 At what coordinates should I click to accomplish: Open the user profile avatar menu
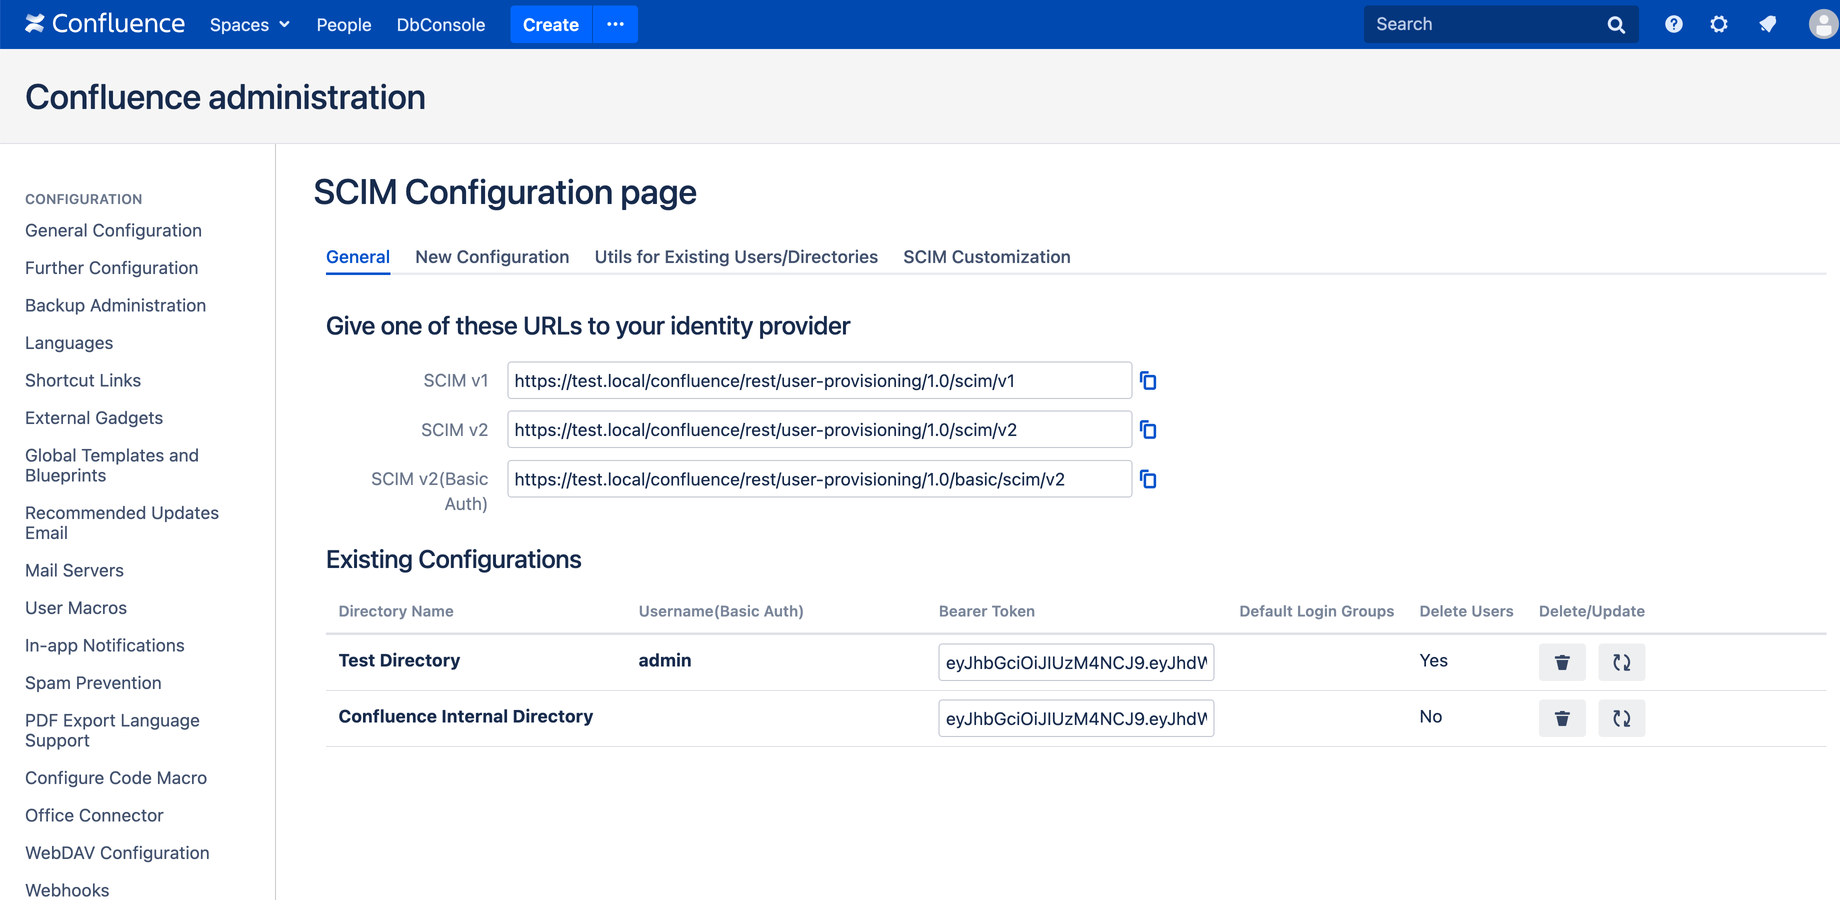pos(1823,24)
